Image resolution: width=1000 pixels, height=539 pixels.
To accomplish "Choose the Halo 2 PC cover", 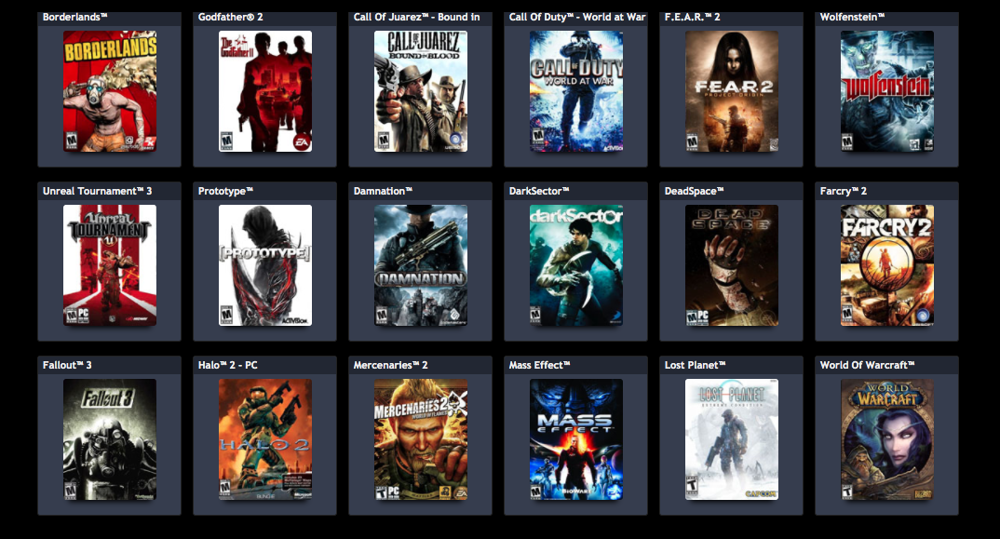I will [265, 439].
